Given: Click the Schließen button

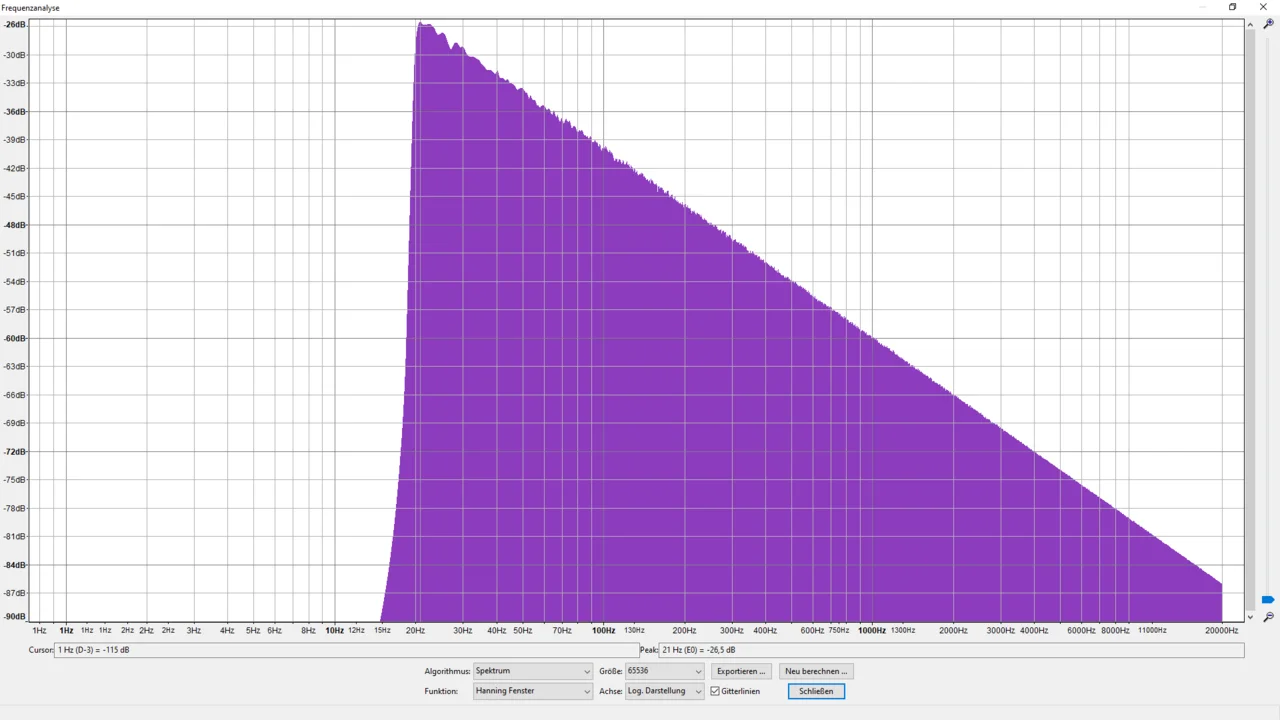Looking at the screenshot, I should tap(816, 691).
